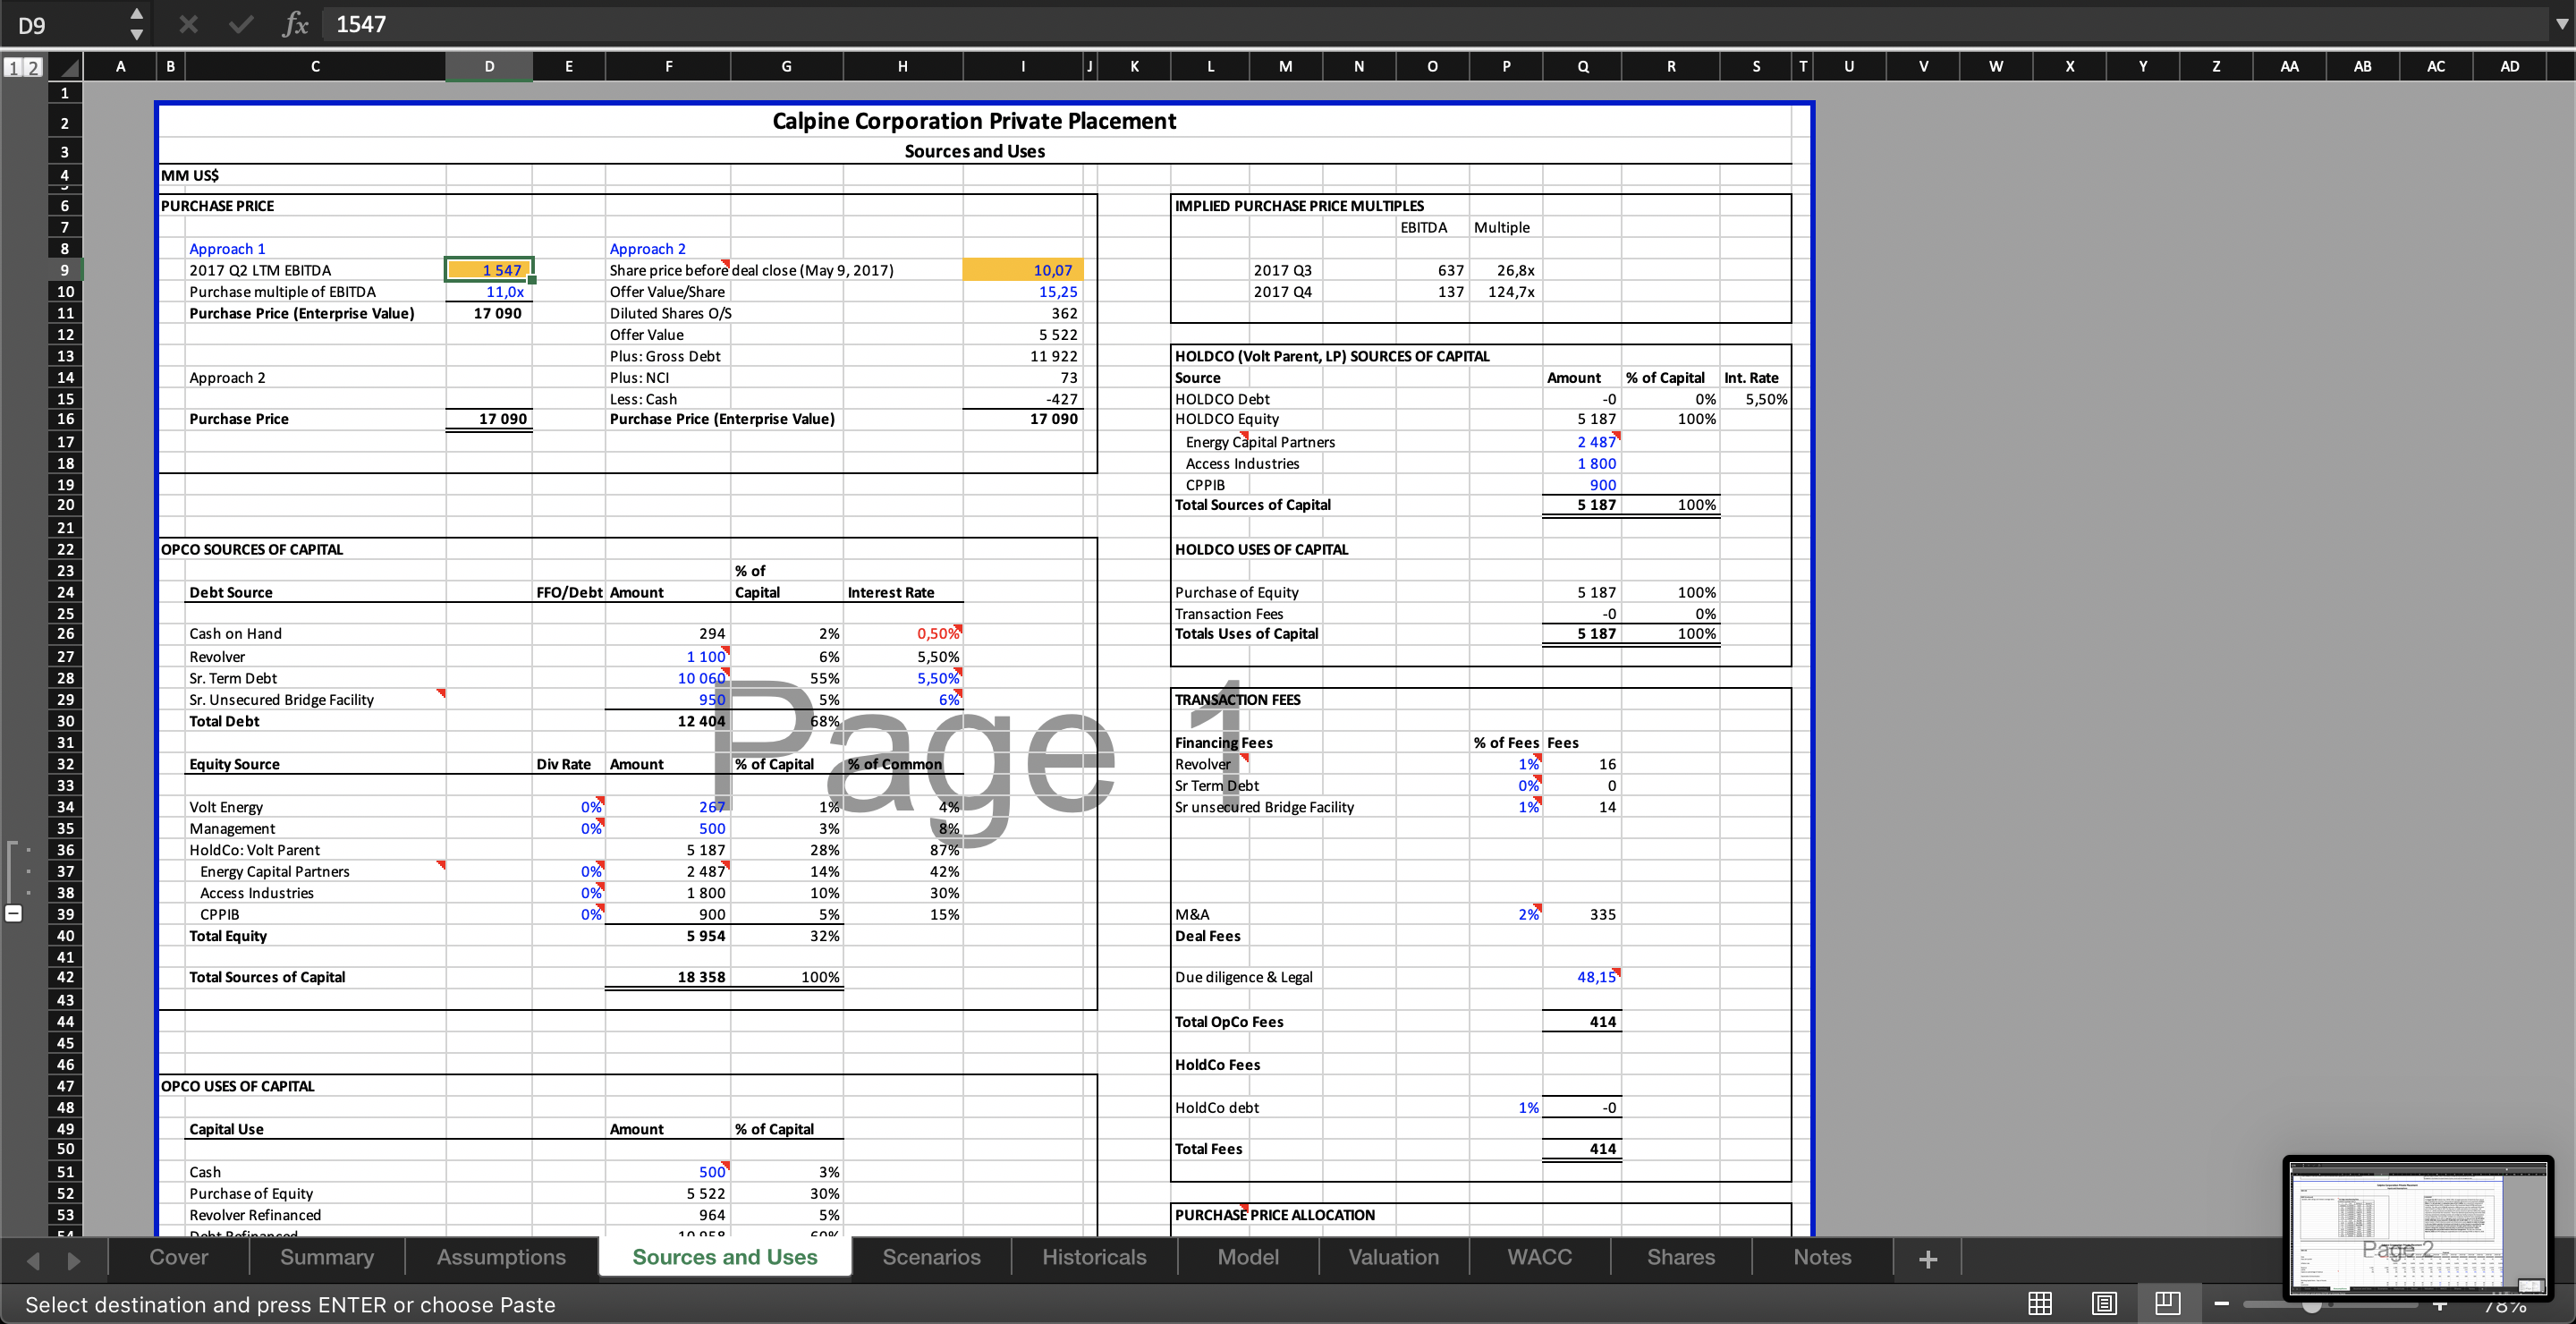Select the HOLDCO Debt interest rate 5,50%
This screenshot has width=2576, height=1324.
(x=1756, y=399)
